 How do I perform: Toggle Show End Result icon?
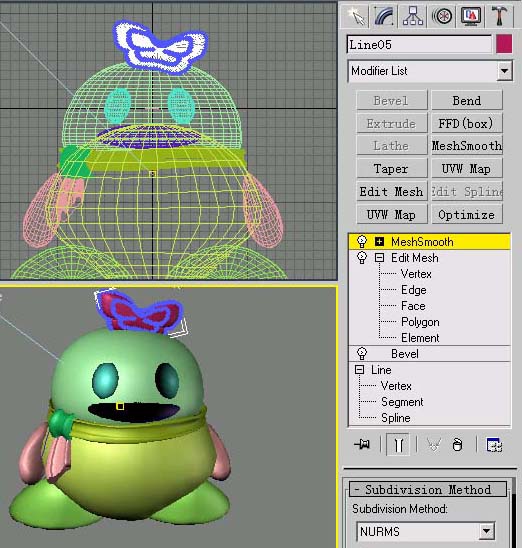point(398,445)
